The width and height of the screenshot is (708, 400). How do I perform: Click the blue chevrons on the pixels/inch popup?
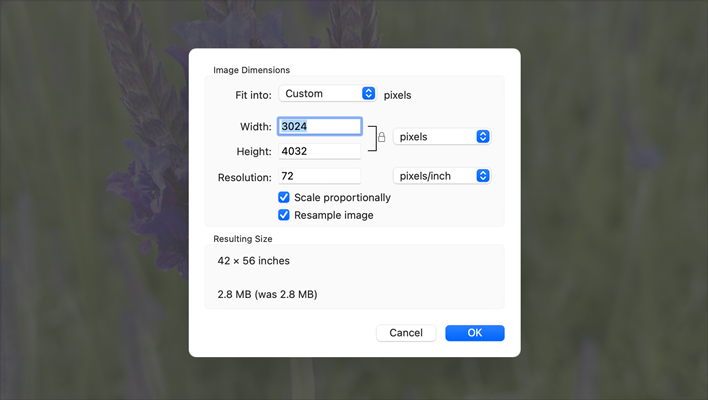click(483, 176)
